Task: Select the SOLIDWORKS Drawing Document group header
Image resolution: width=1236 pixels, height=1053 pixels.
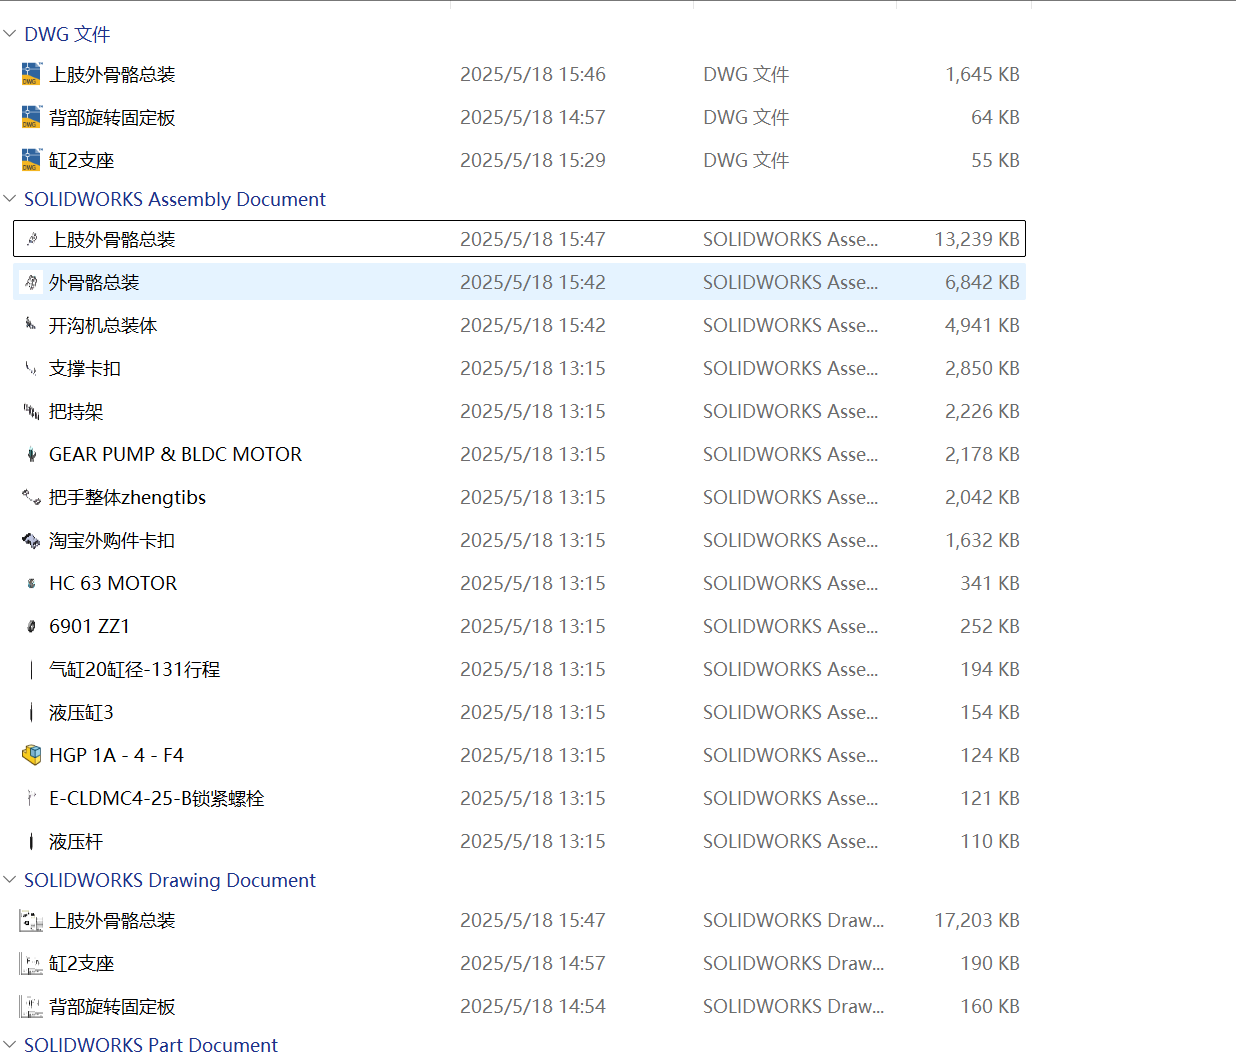Action: coord(170,880)
